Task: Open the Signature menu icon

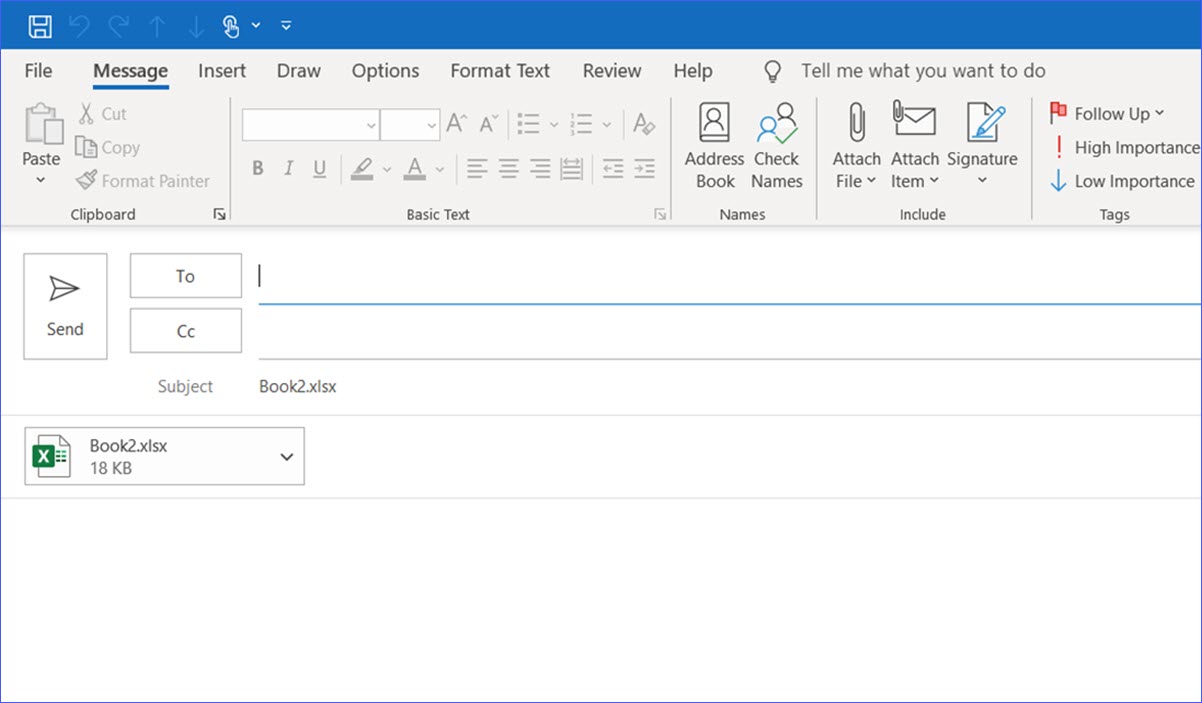Action: 982,124
